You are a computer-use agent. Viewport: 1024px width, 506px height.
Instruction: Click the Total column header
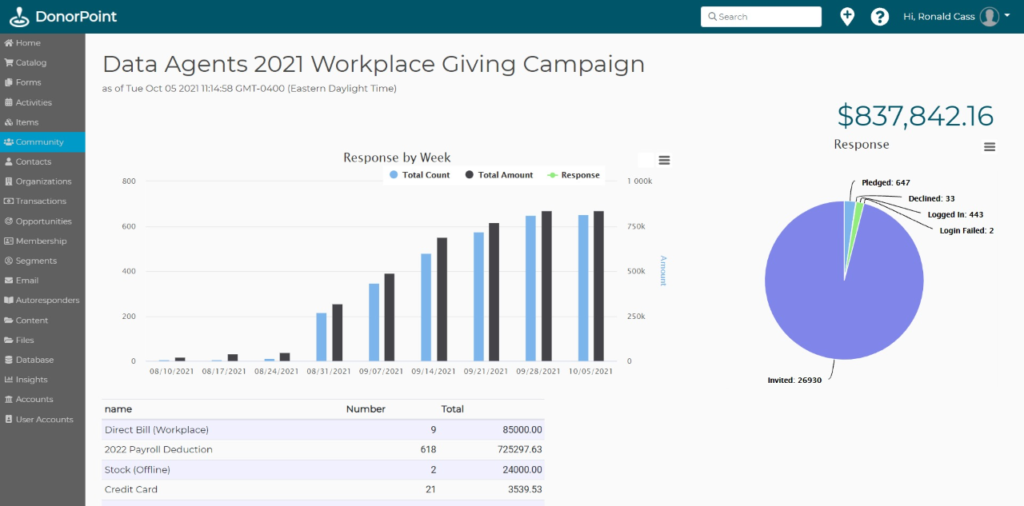pyautogui.click(x=453, y=409)
